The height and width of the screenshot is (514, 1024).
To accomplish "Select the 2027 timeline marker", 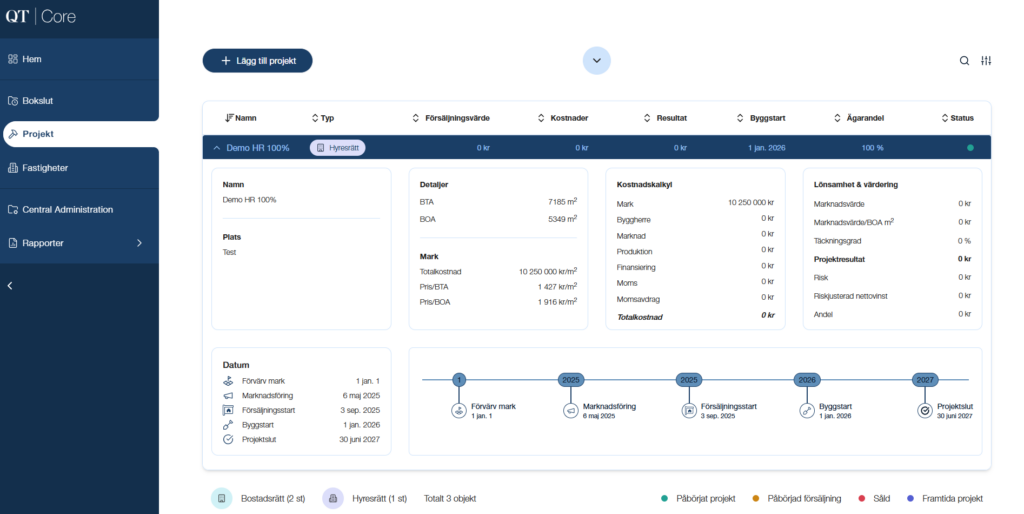I will [x=925, y=380].
